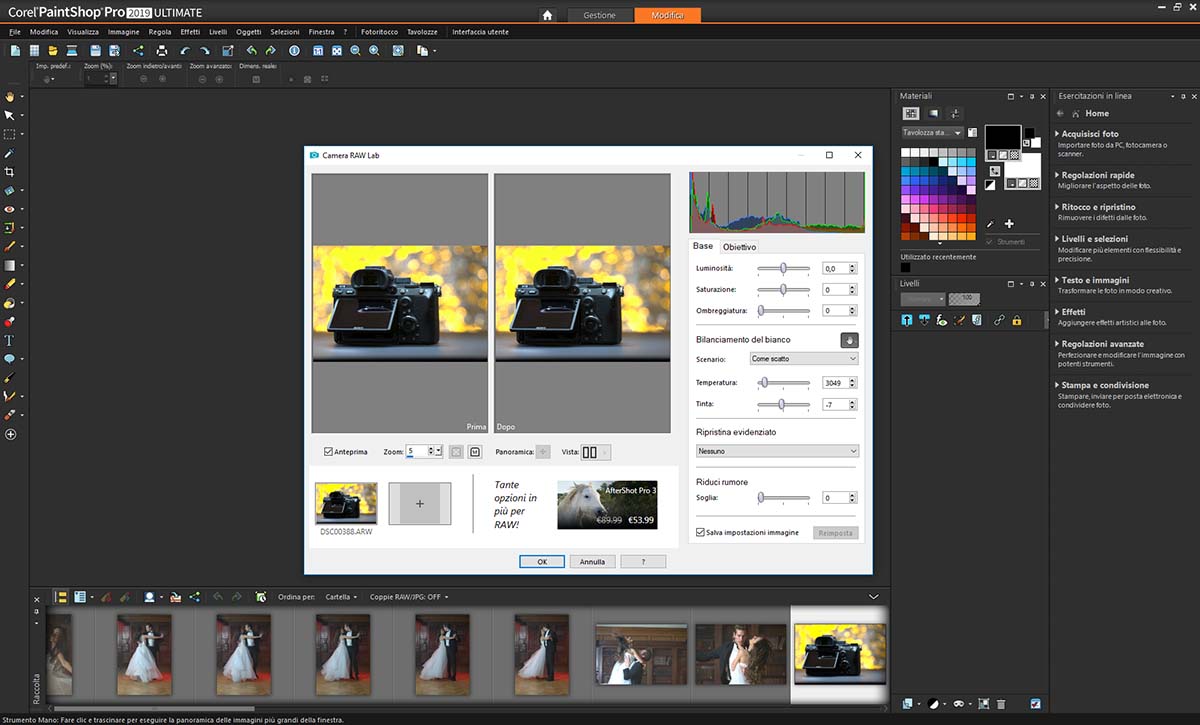Select the Text tool in the left toolbar

(x=9, y=341)
